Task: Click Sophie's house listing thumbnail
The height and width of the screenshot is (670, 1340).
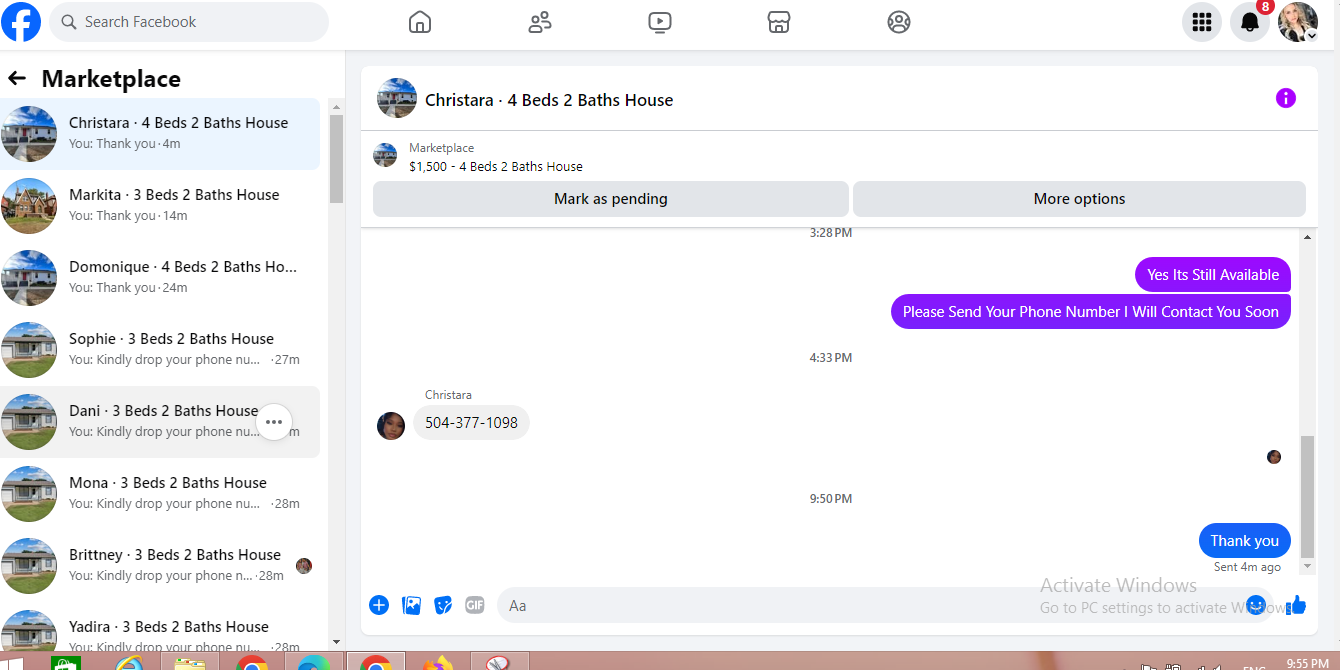Action: point(29,350)
